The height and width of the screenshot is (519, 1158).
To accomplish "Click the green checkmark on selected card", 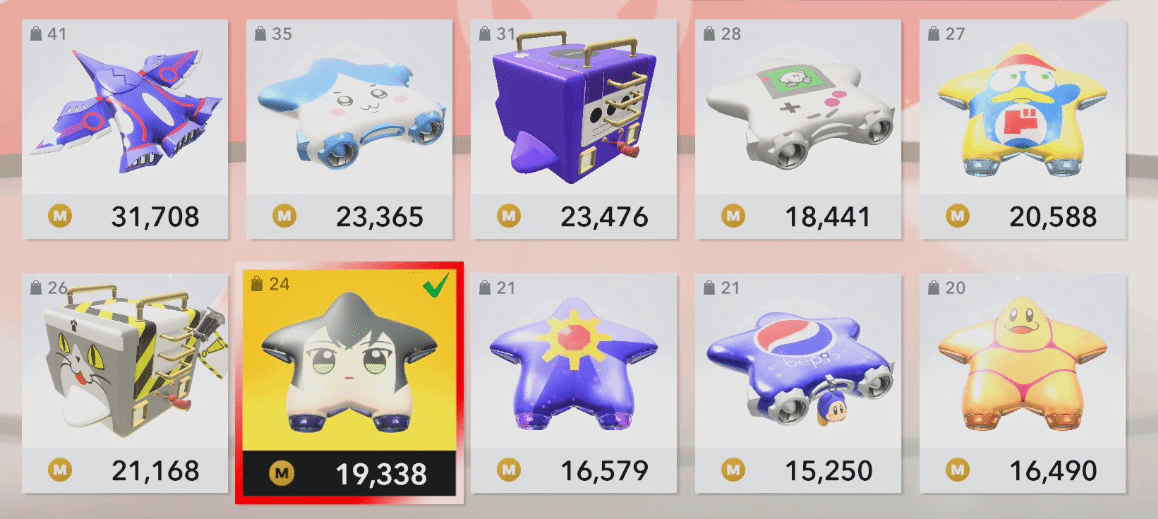I will tap(435, 286).
